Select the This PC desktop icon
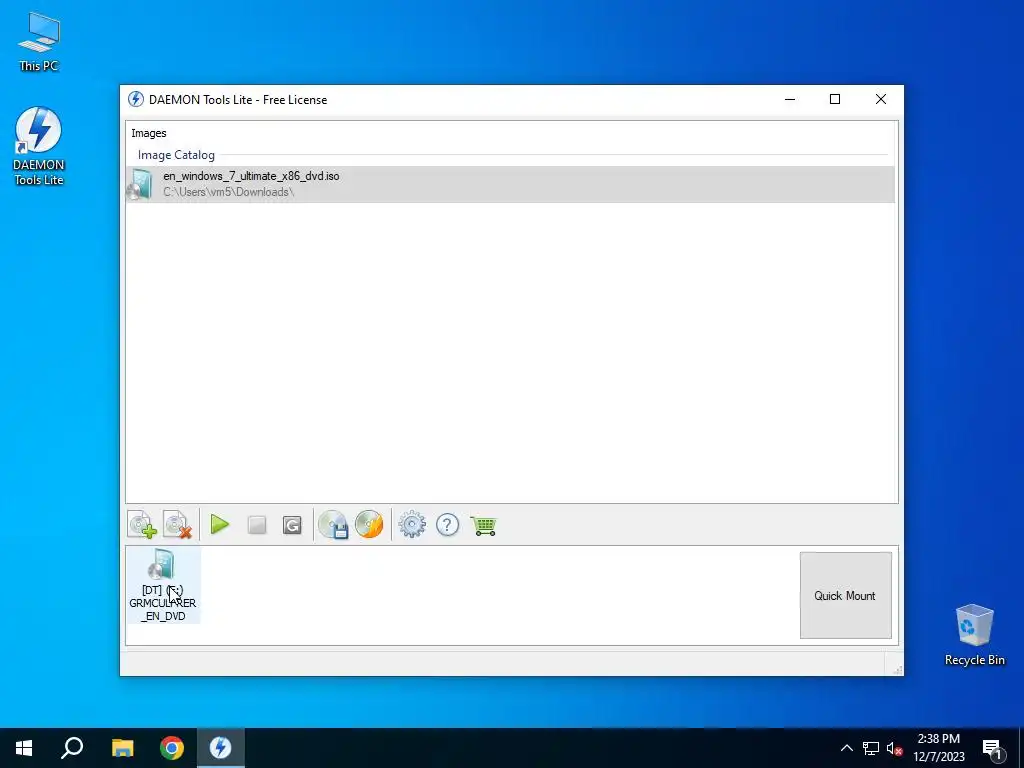The image size is (1024, 768). pyautogui.click(x=39, y=42)
